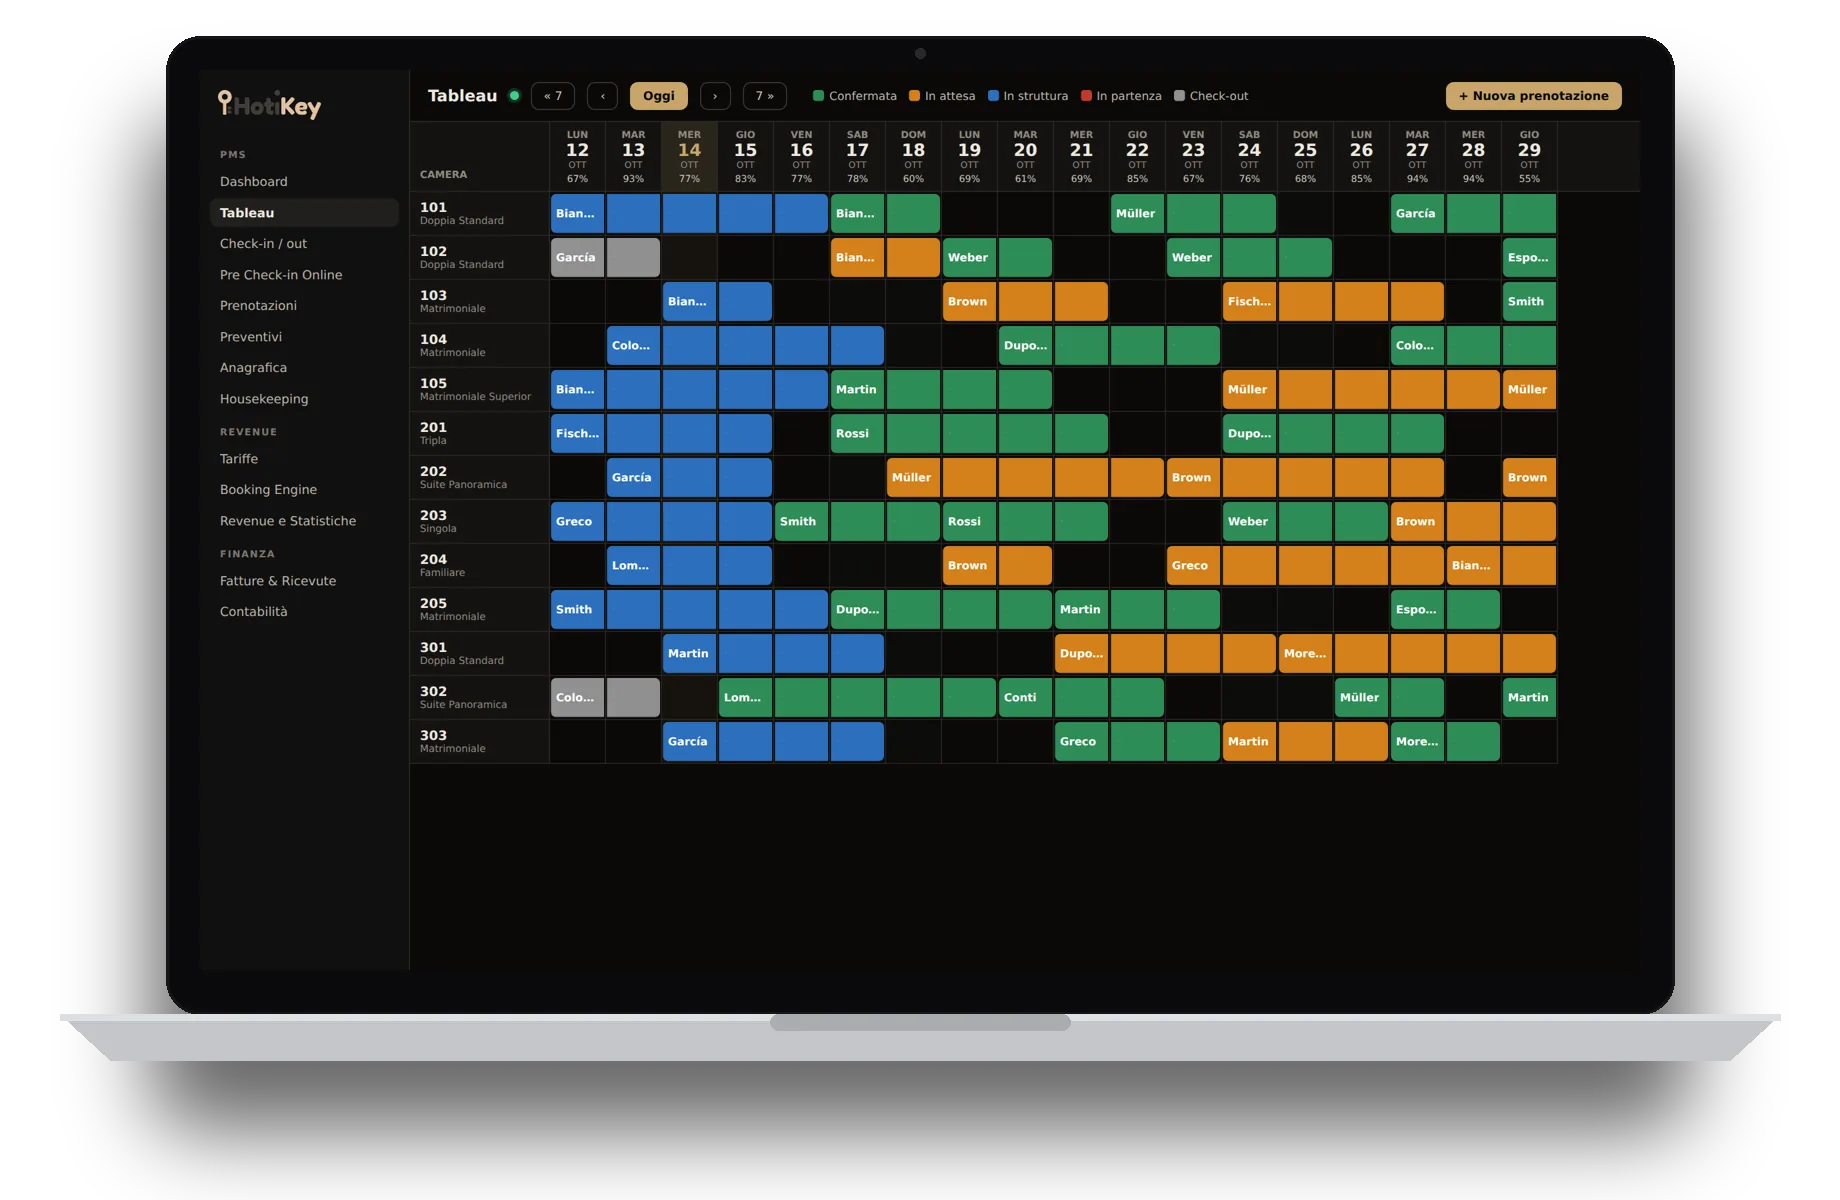Open Contabilità section
1840x1200 pixels.
click(304, 611)
